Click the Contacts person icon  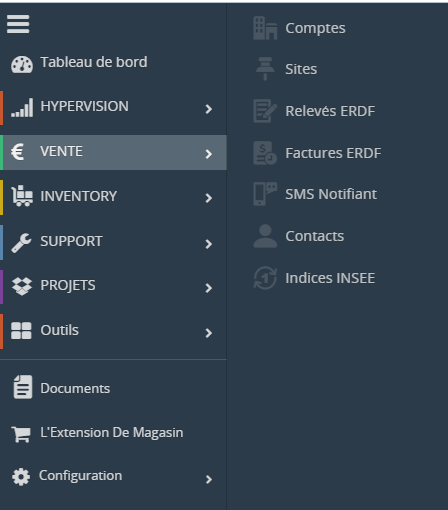click(x=265, y=236)
